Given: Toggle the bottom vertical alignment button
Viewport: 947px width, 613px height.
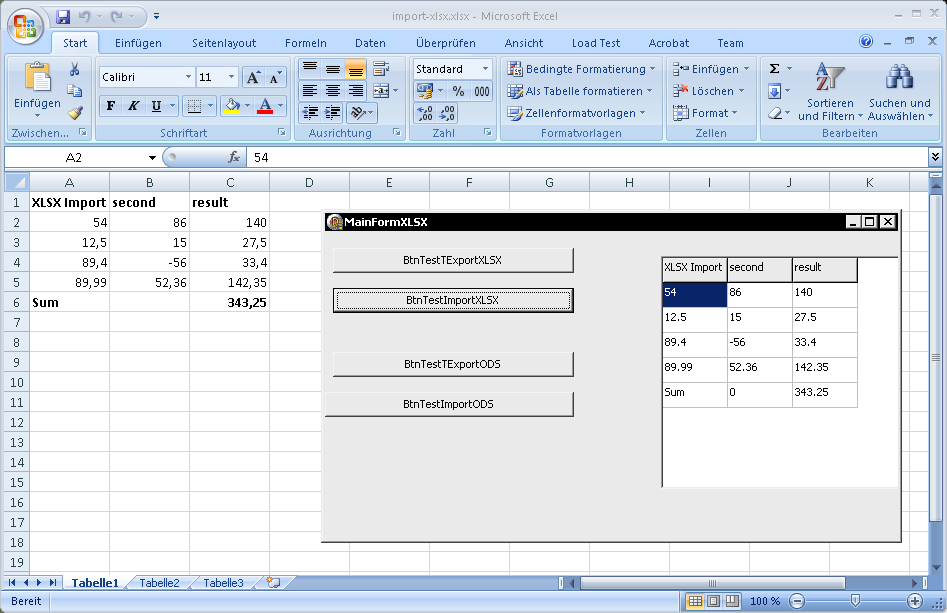Looking at the screenshot, I should (x=355, y=69).
